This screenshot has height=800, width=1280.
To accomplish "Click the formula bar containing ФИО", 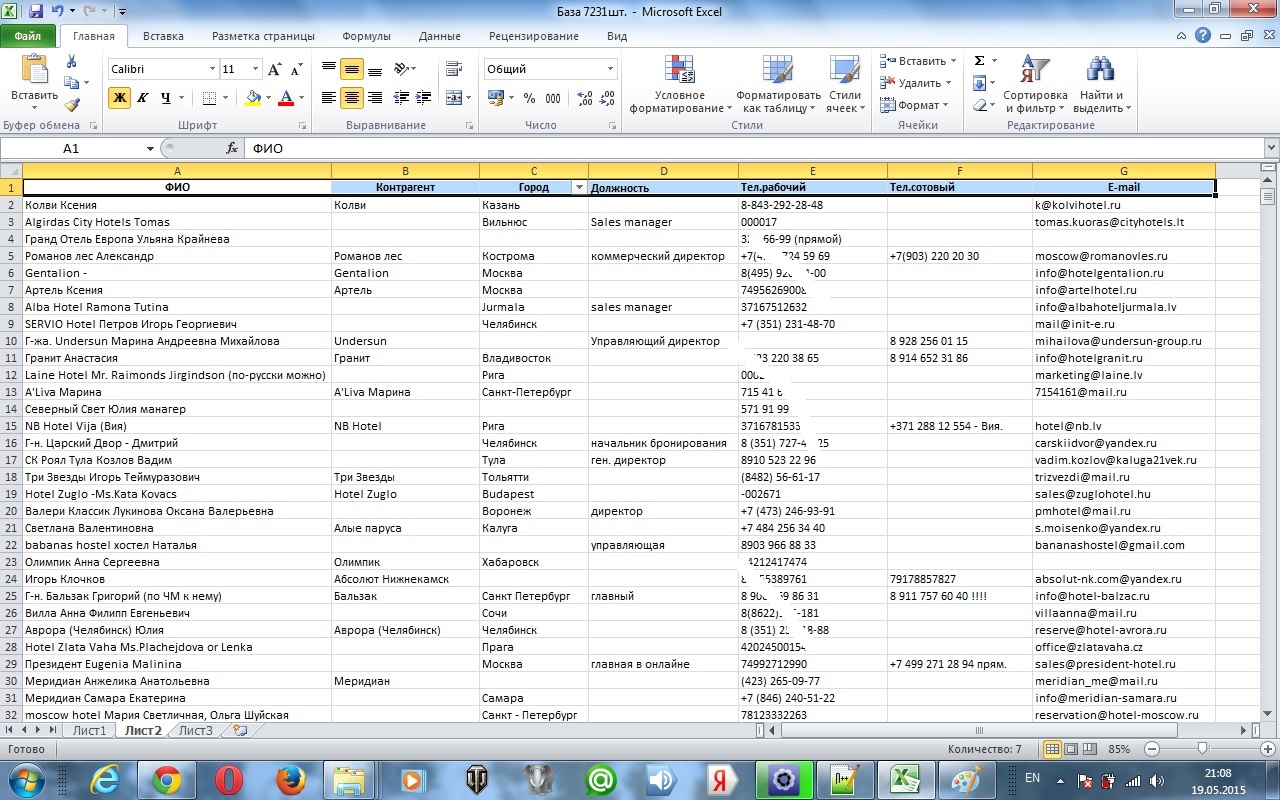I will tap(752, 148).
